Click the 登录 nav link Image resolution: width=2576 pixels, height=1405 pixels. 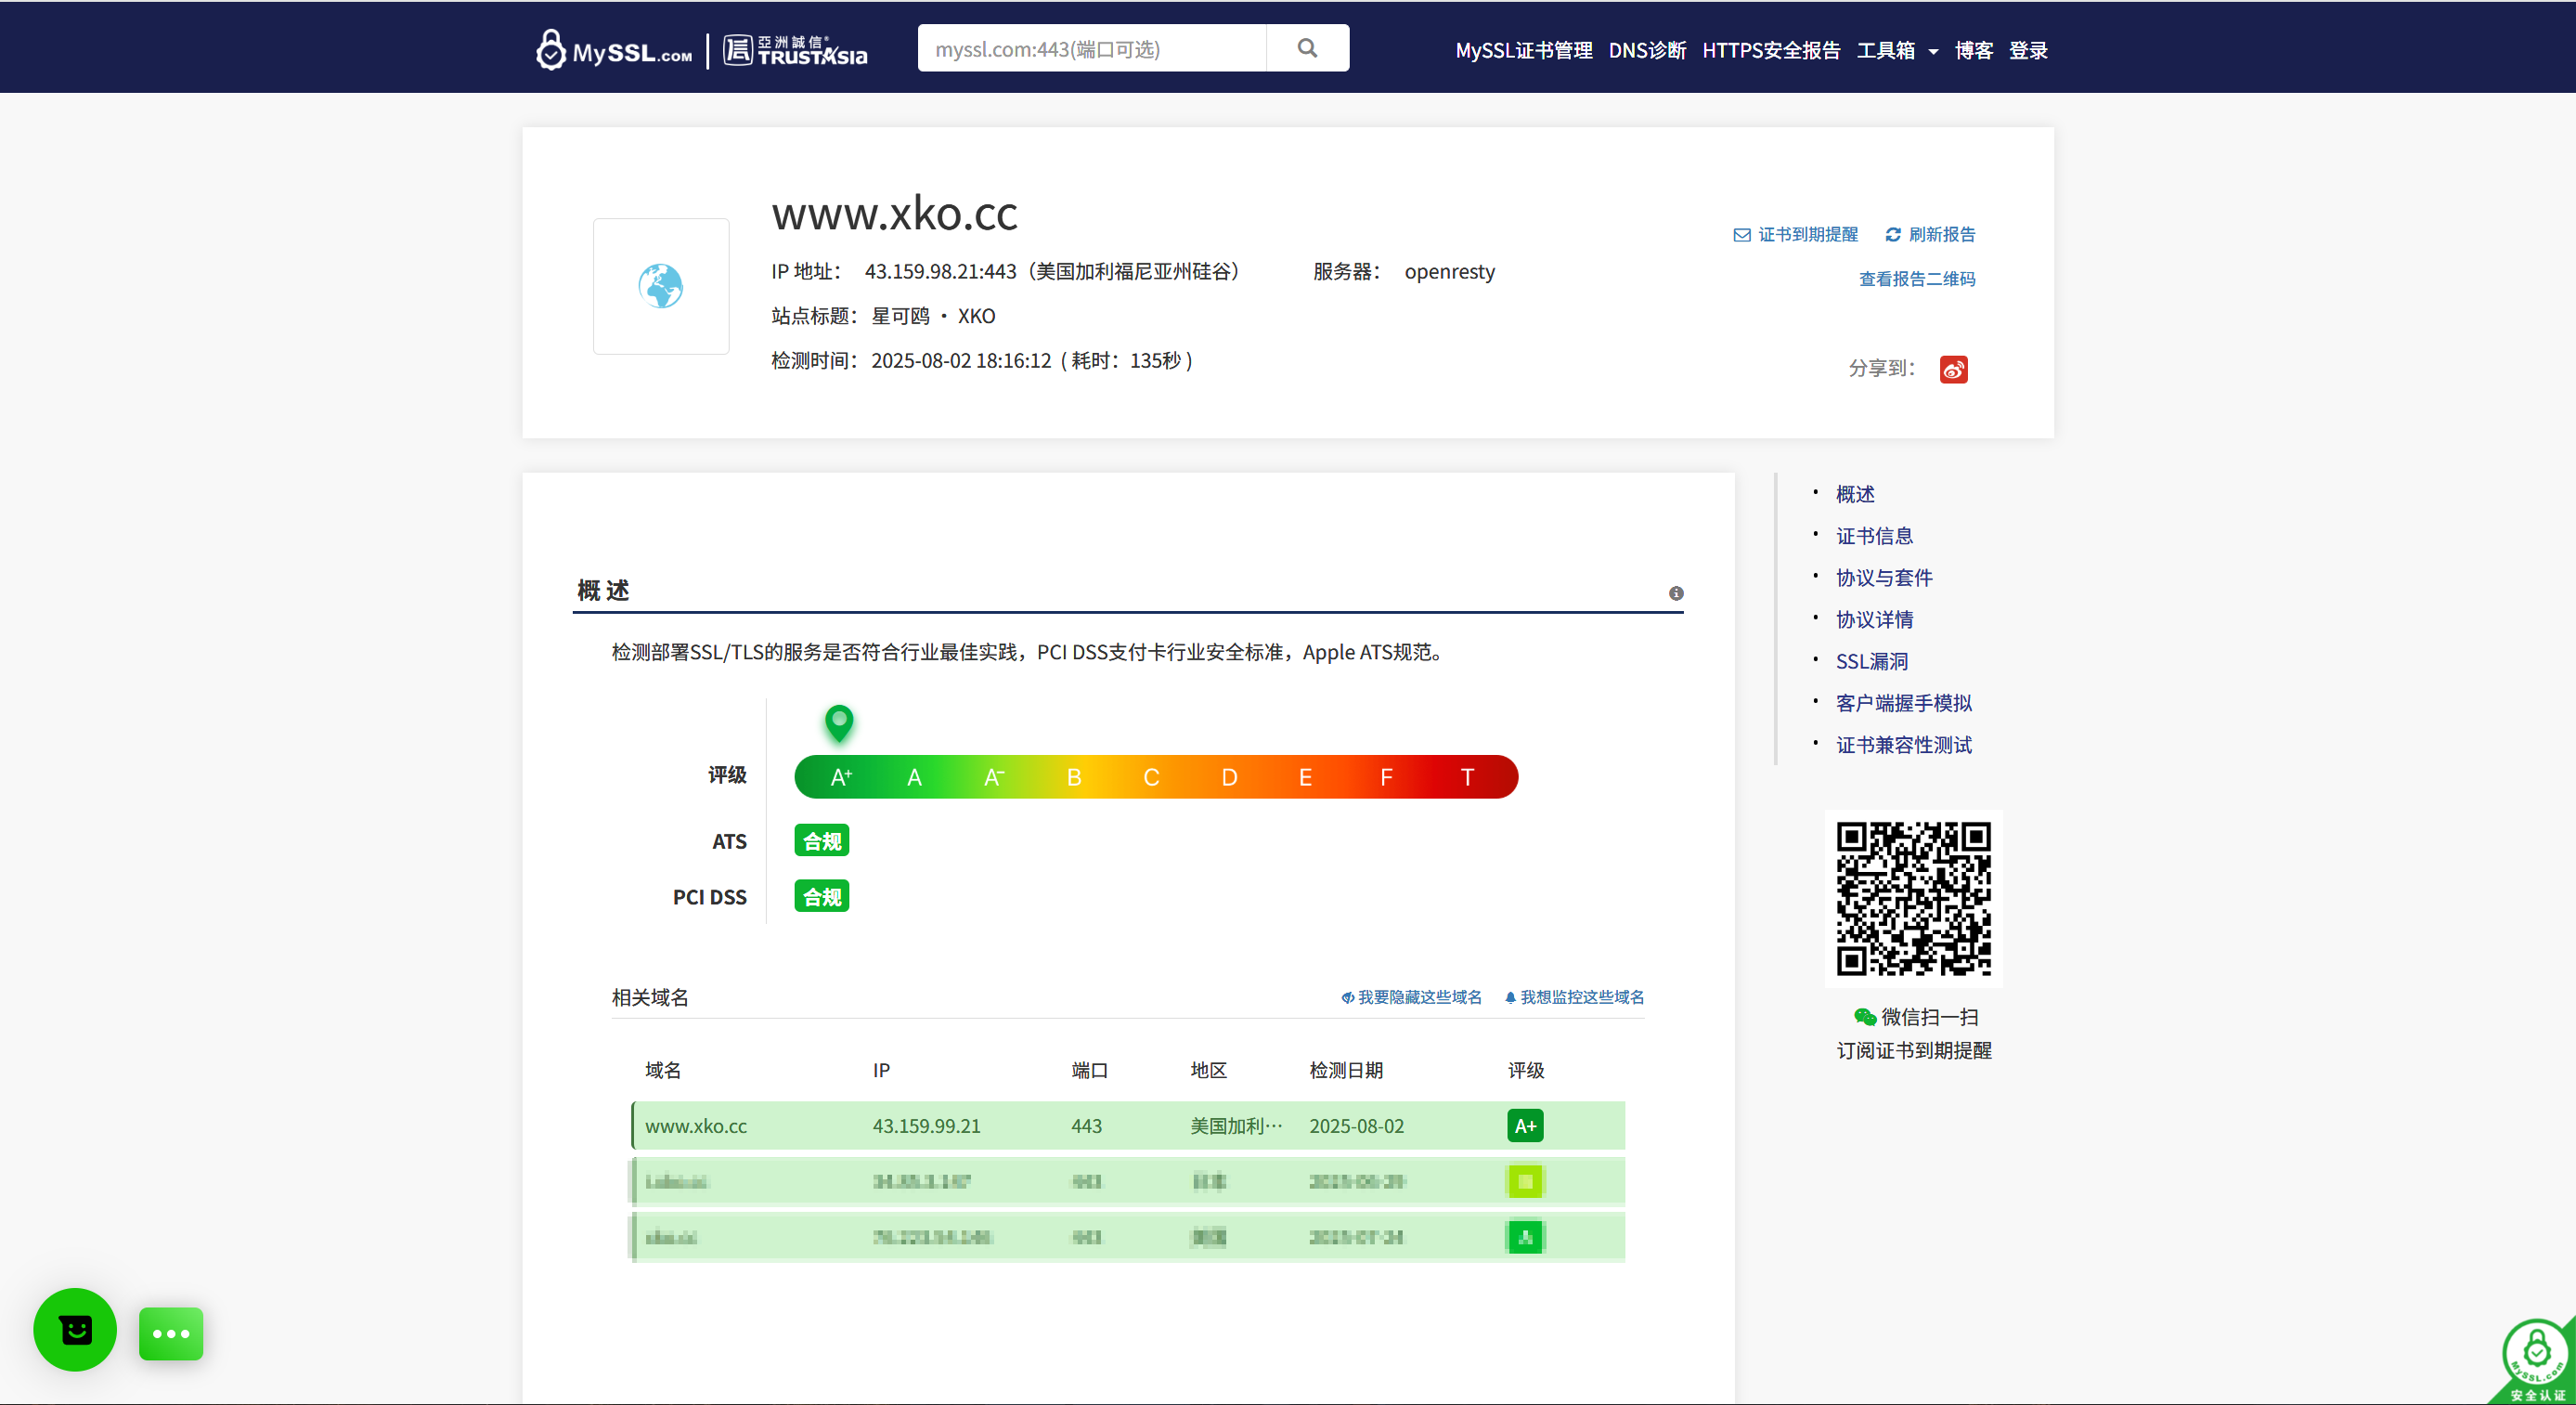2028,50
